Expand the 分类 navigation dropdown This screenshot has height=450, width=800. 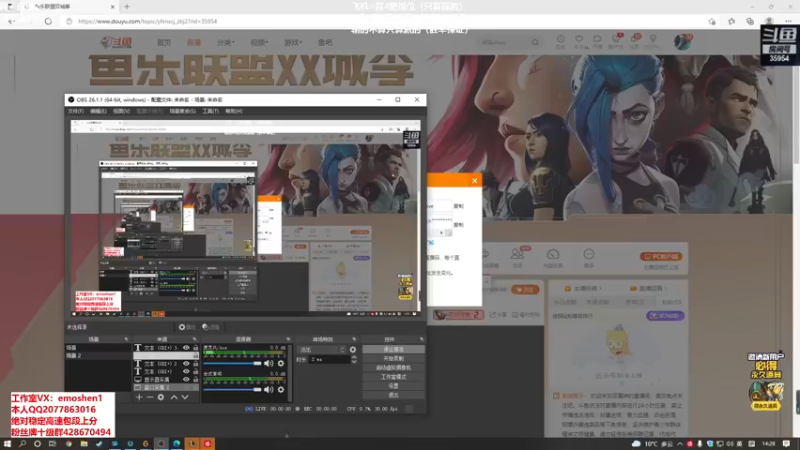point(225,42)
